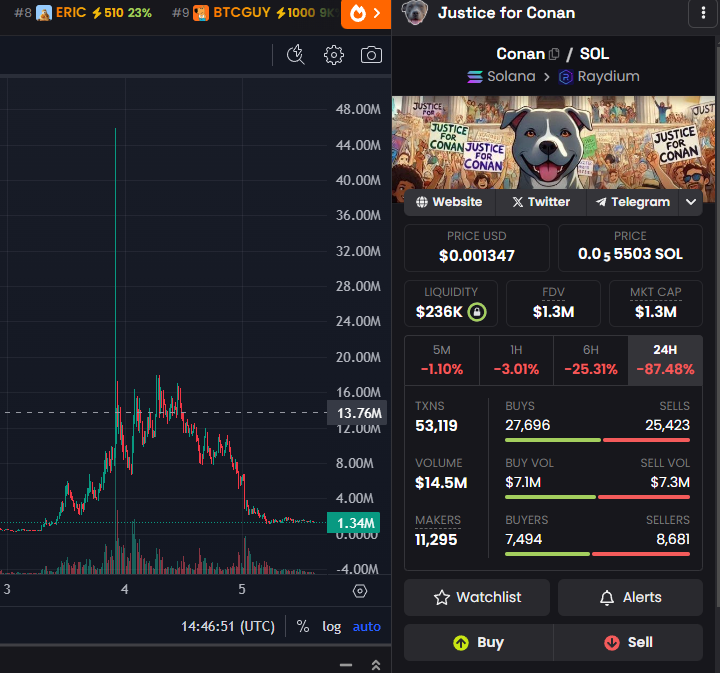
Task: Copy the Conan token address icon
Action: pos(554,54)
